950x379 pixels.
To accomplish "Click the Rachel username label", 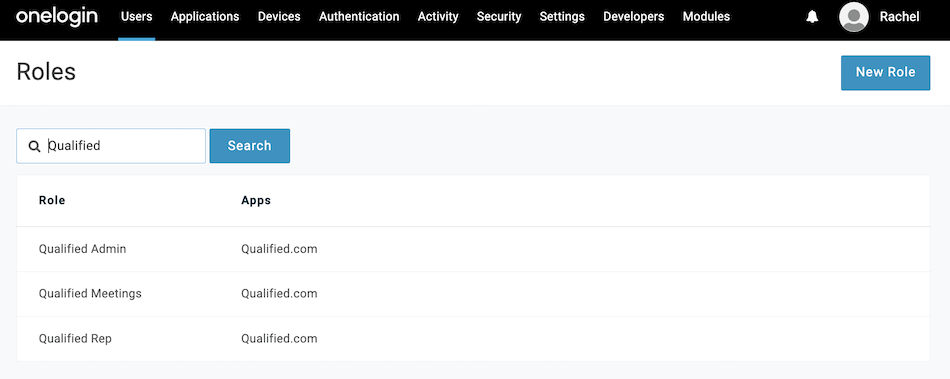I will (x=899, y=17).
